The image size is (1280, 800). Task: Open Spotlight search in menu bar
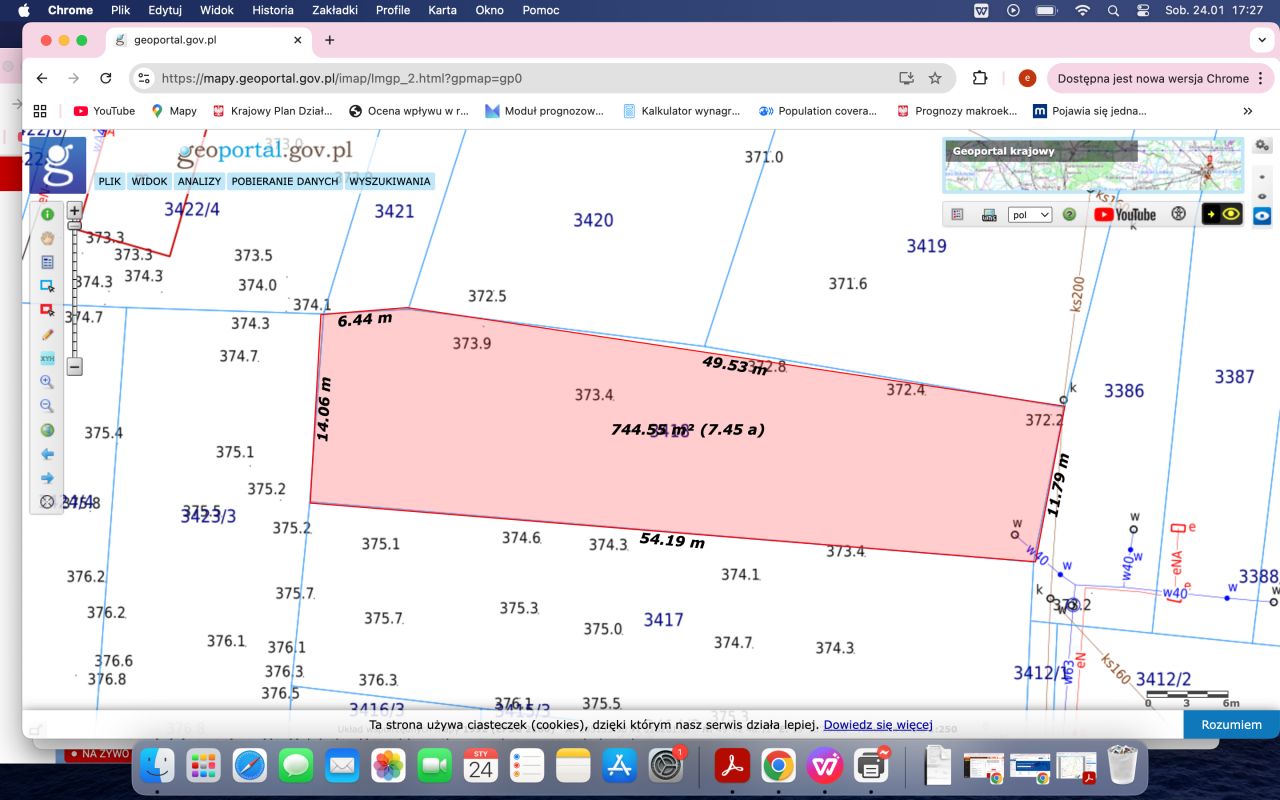1113,10
